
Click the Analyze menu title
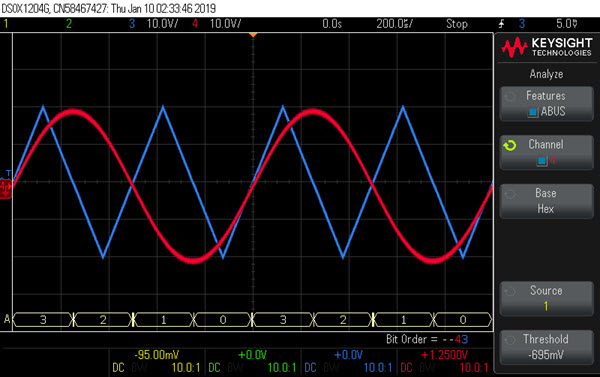546,74
